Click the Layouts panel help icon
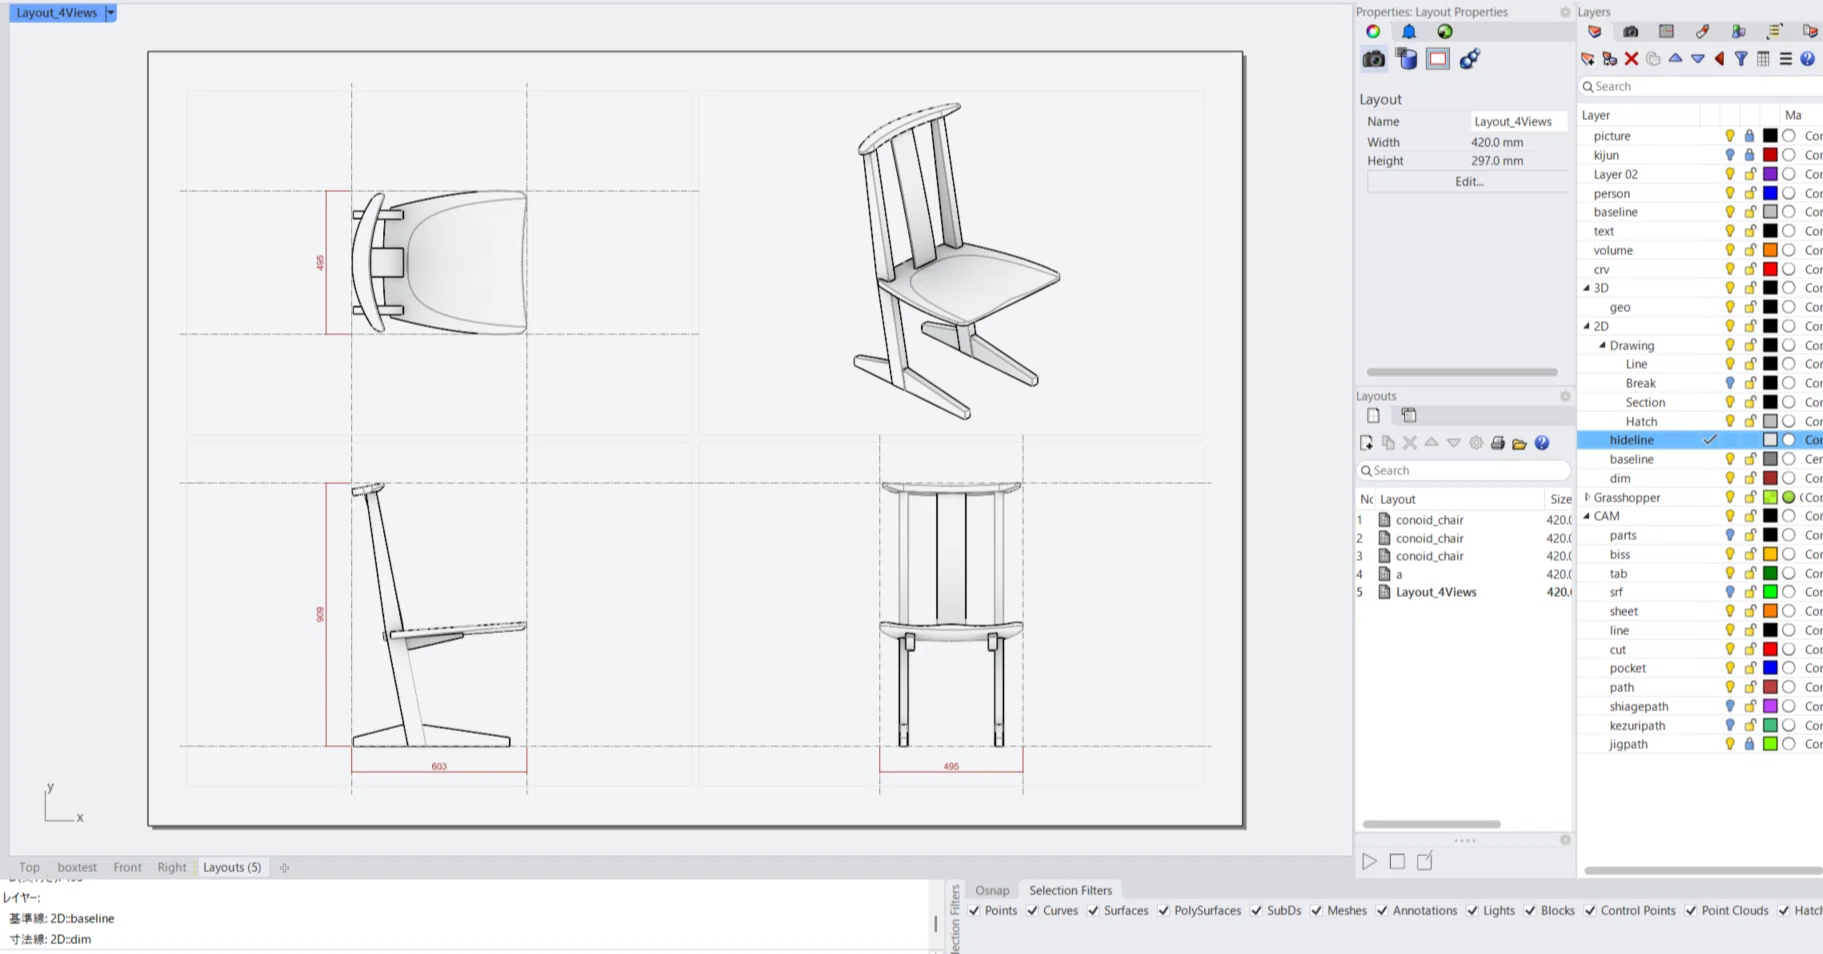The image size is (1823, 954). click(1542, 443)
